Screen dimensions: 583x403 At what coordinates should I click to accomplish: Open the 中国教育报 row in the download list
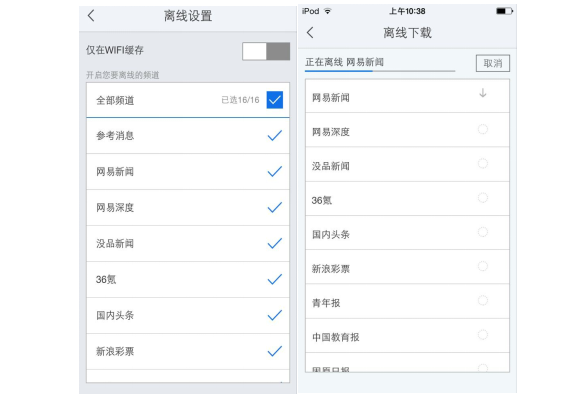407,336
